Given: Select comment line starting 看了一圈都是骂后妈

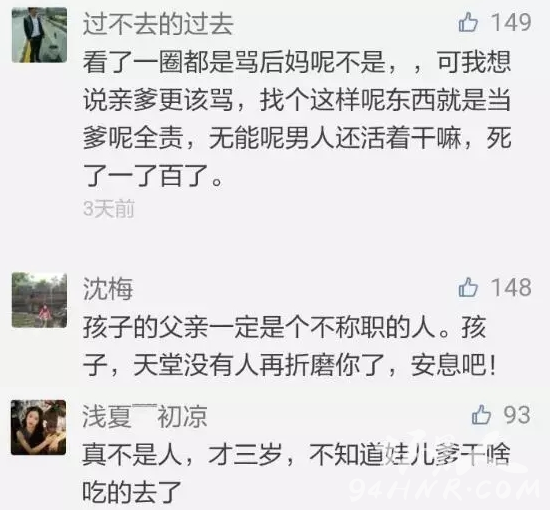Looking at the screenshot, I should tap(297, 63).
